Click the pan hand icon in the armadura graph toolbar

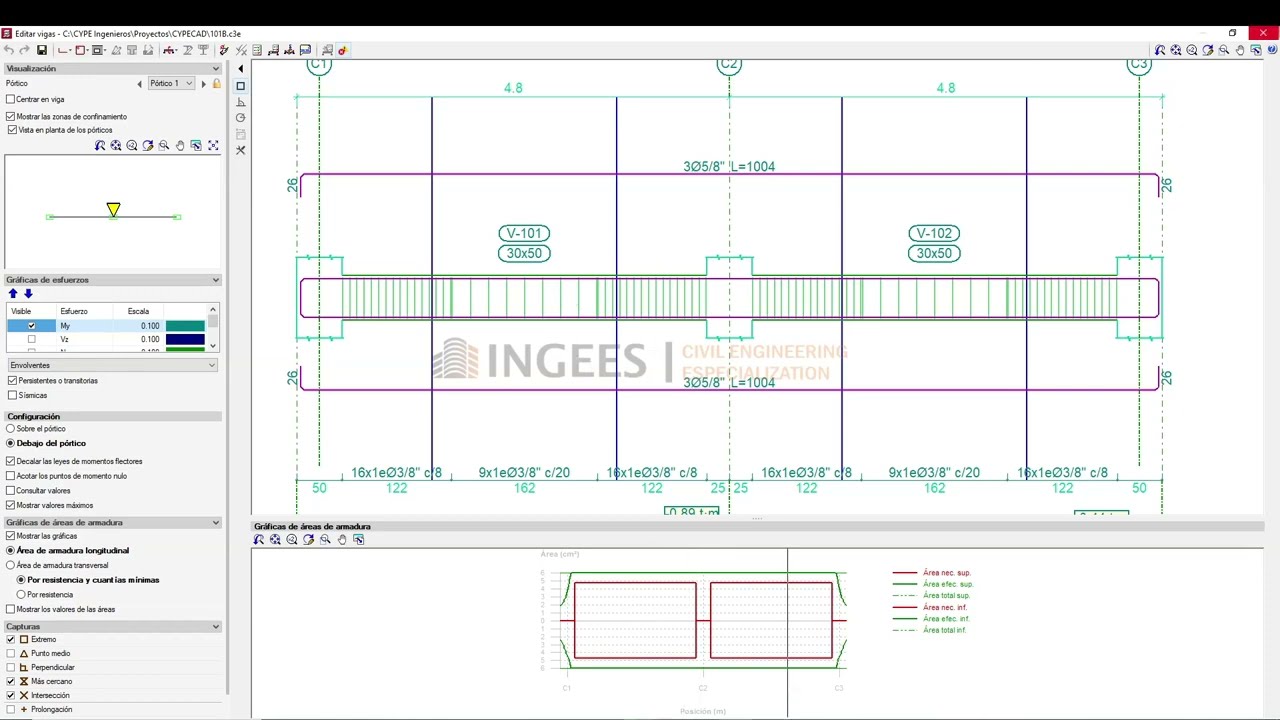click(x=342, y=540)
